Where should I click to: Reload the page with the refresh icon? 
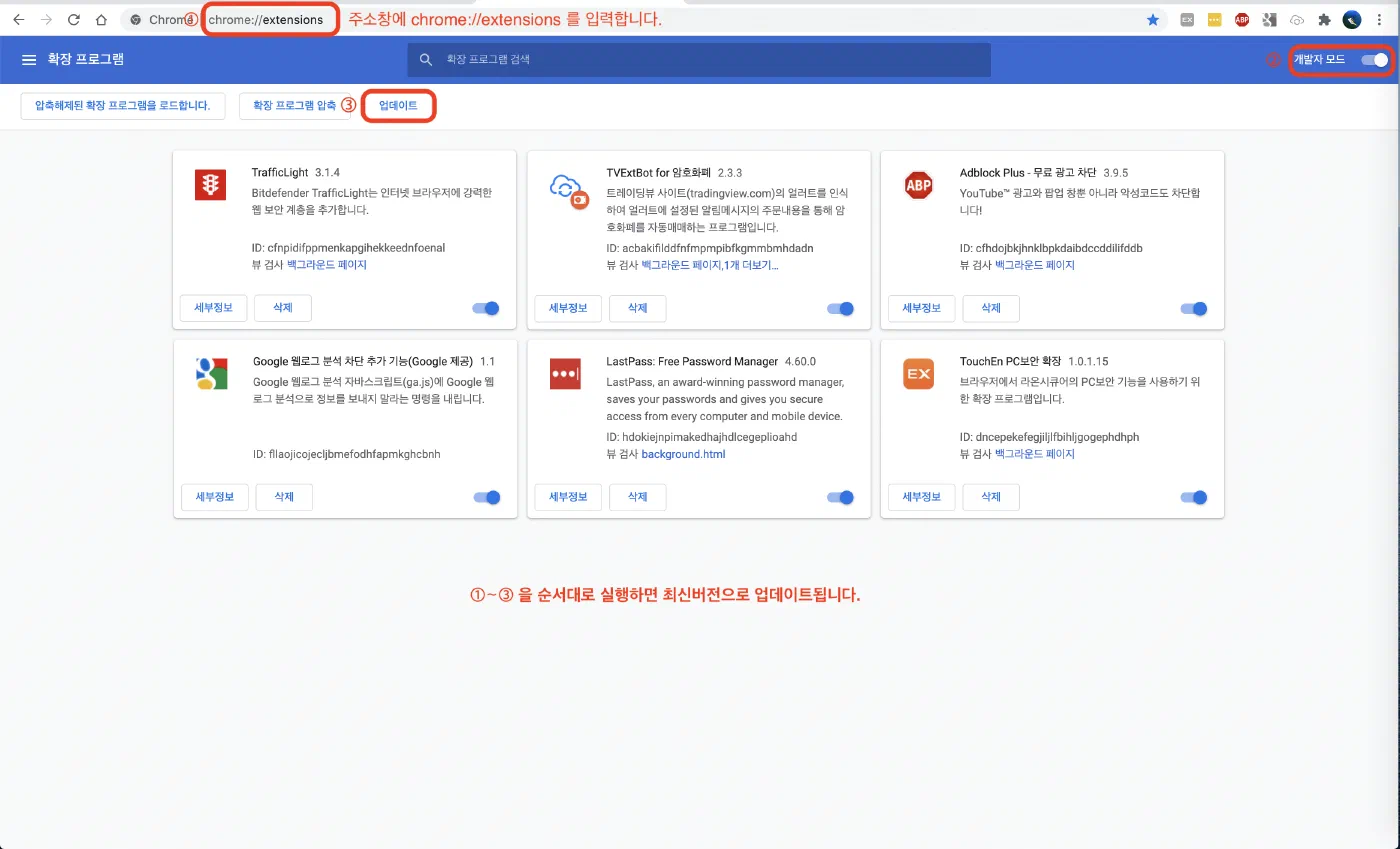(x=74, y=19)
